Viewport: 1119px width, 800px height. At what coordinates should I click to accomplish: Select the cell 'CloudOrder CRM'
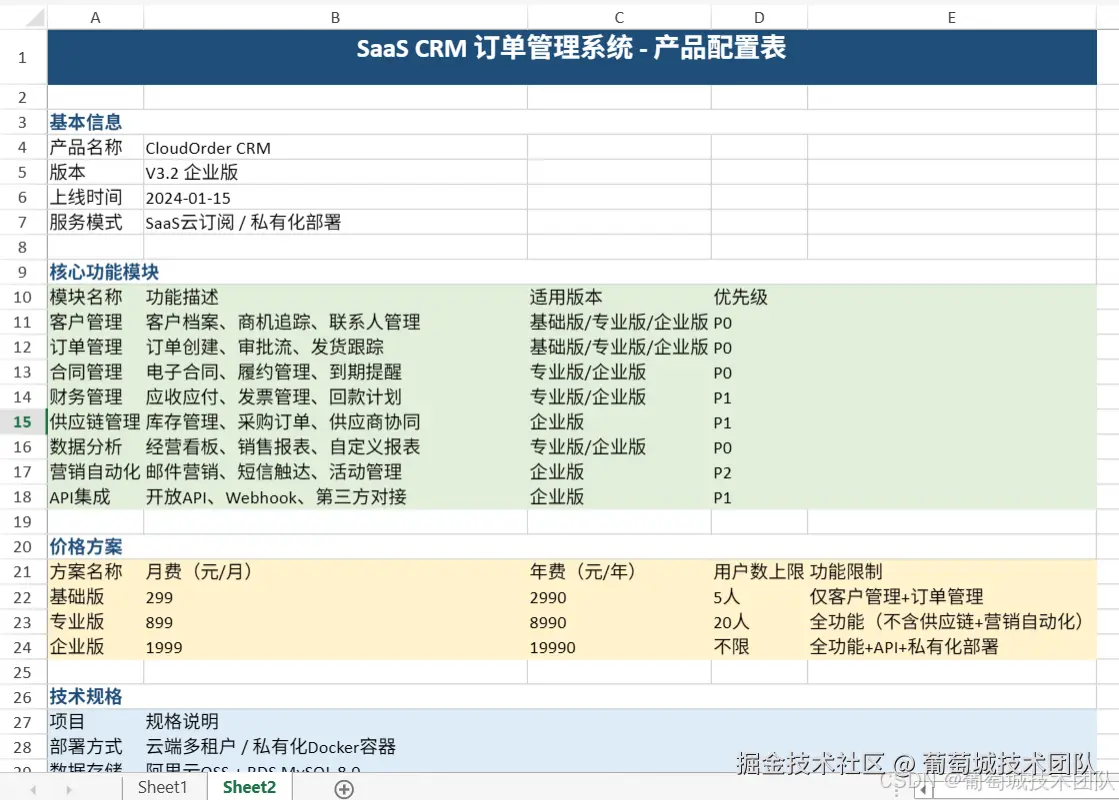335,147
